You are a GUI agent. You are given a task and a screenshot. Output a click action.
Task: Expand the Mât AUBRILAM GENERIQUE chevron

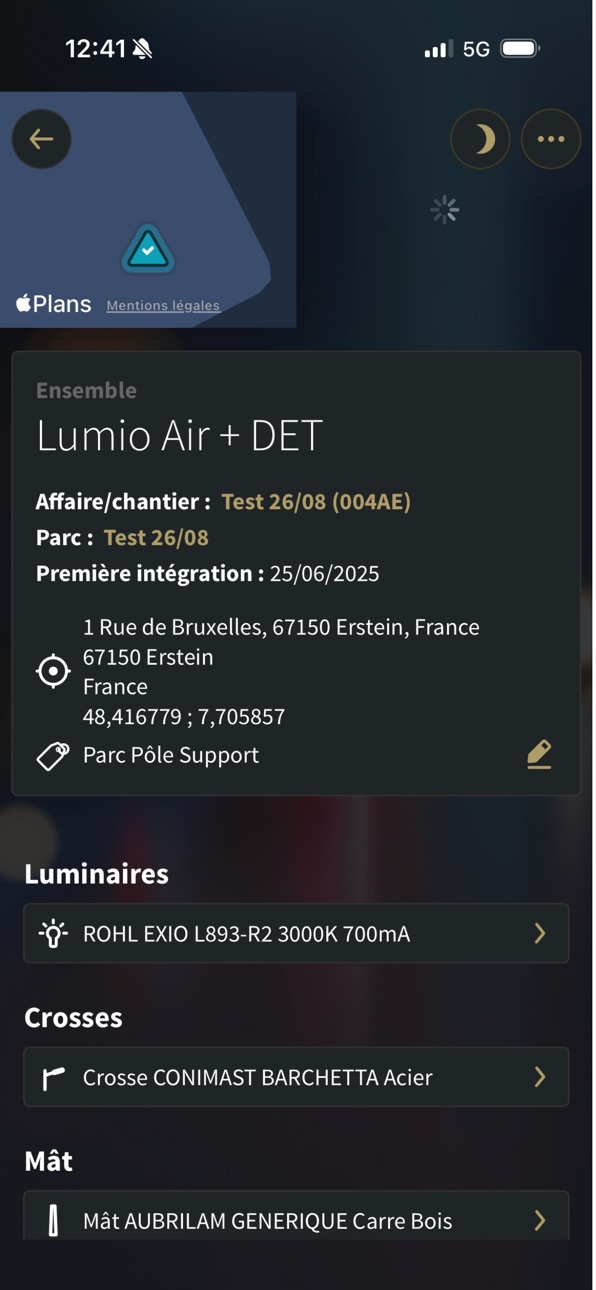(x=540, y=1220)
